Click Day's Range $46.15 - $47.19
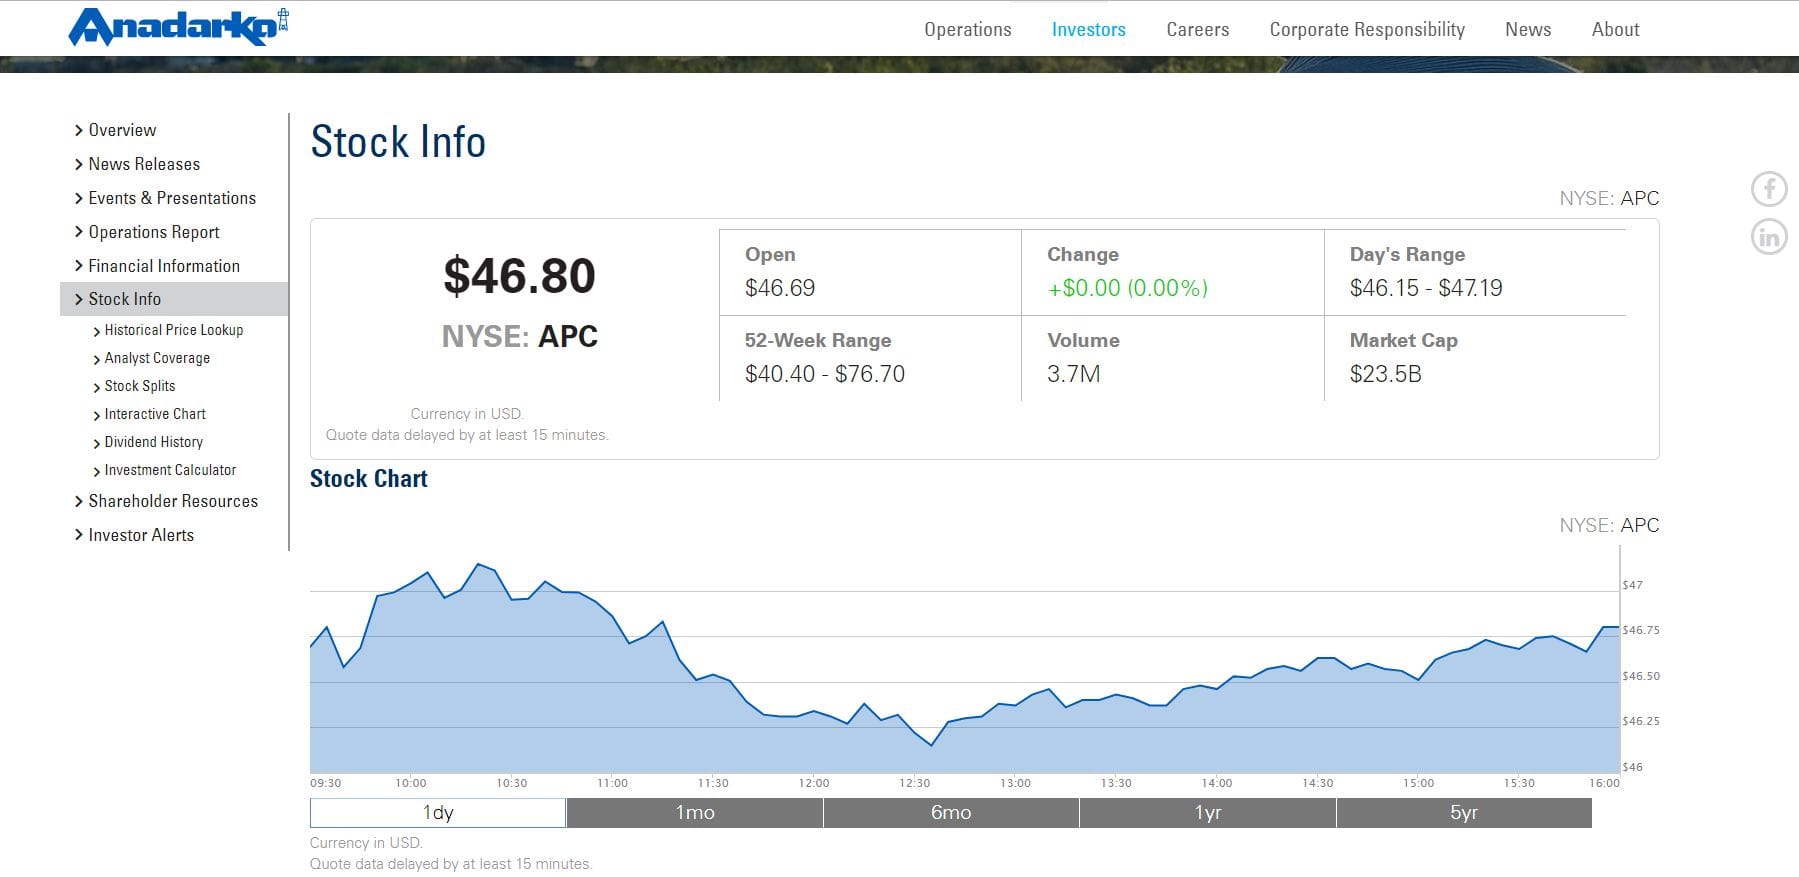The height and width of the screenshot is (877, 1799). pos(1426,288)
